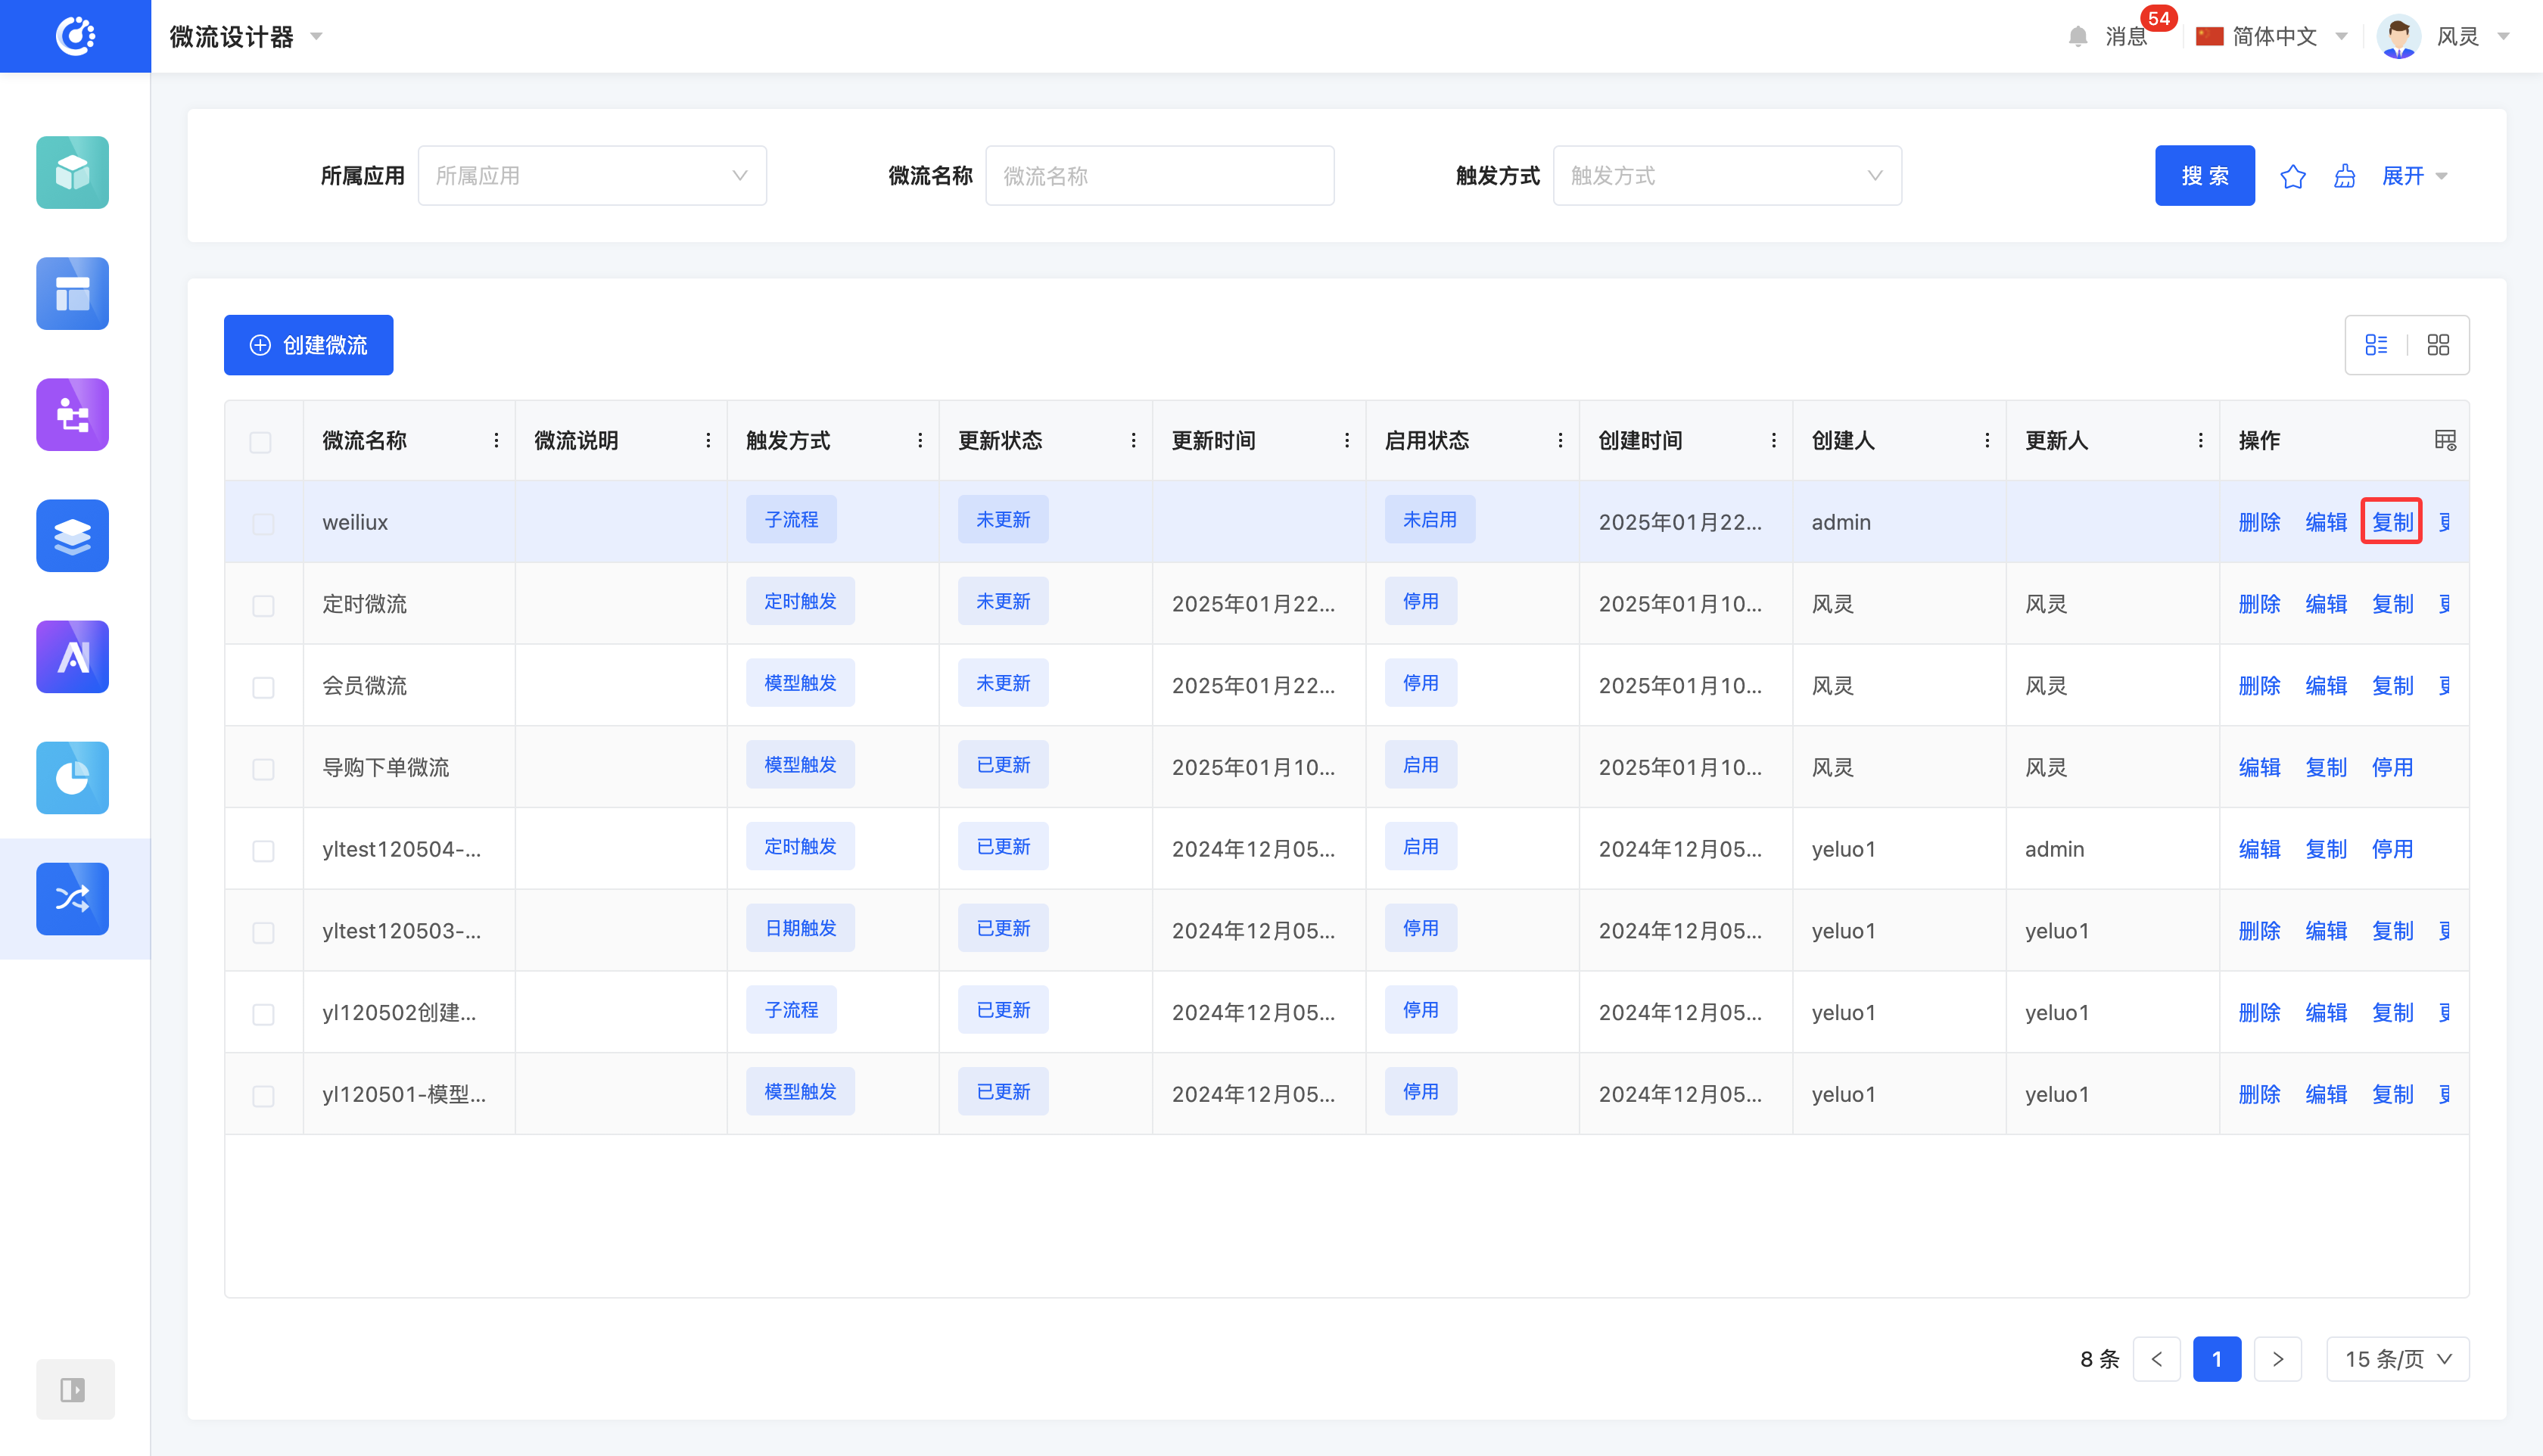Click the 创建微流 button
Viewport: 2543px width, 1456px height.
pyautogui.click(x=308, y=345)
